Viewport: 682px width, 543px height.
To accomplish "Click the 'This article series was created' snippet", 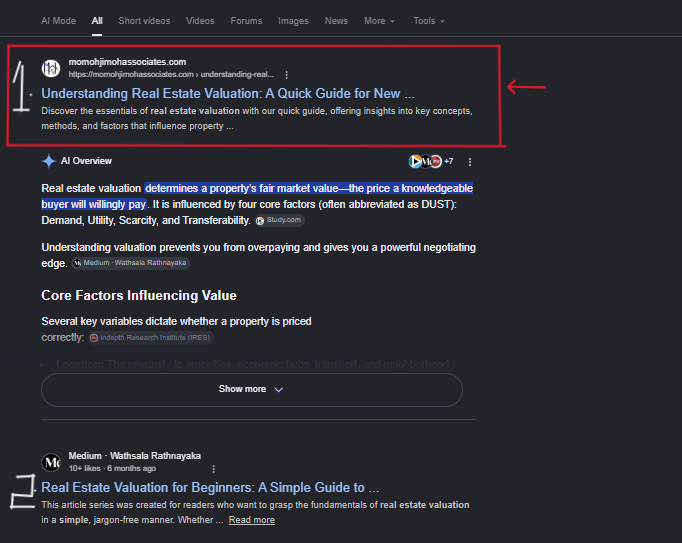I will click(255, 513).
